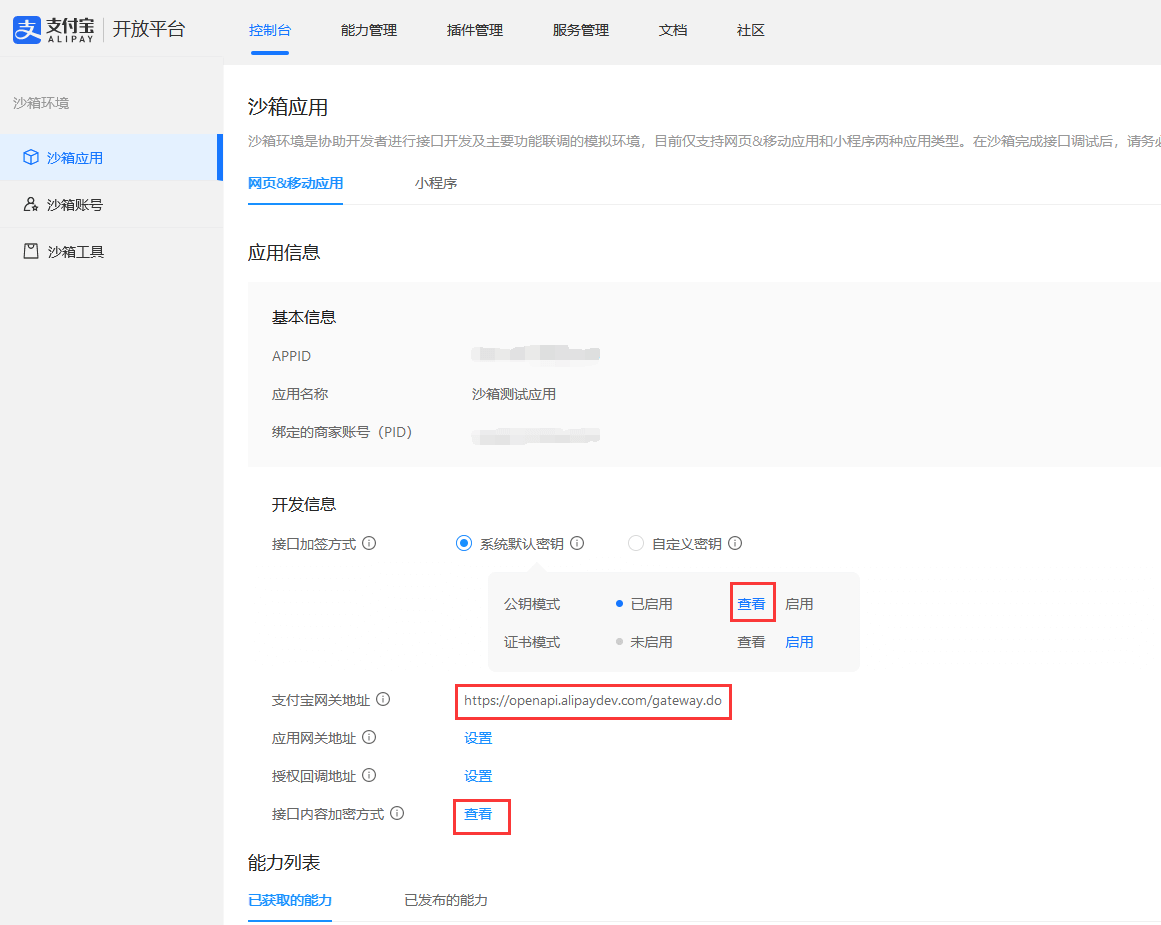Open the 社区 top navigation item
The height and width of the screenshot is (925, 1161).
(750, 30)
